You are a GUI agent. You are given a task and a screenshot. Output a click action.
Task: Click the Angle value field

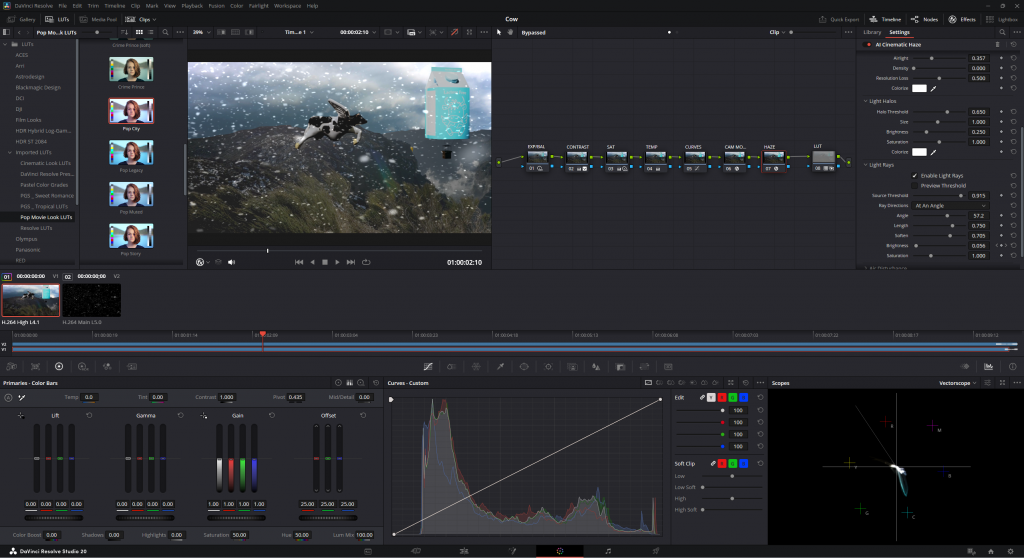coord(978,216)
